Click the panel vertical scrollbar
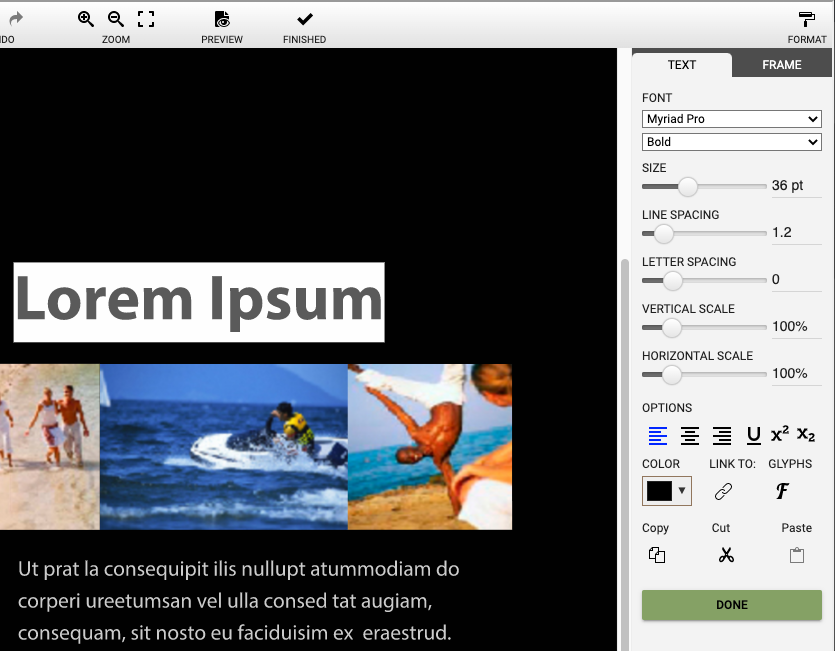 [x=625, y=454]
